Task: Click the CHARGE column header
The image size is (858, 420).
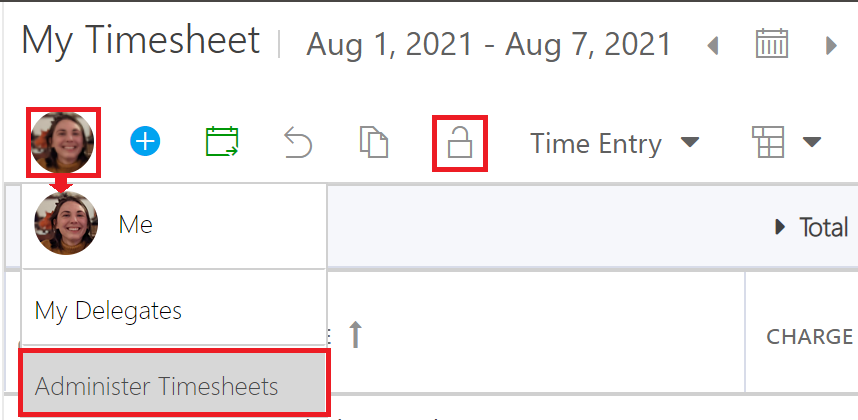Action: pos(809,336)
